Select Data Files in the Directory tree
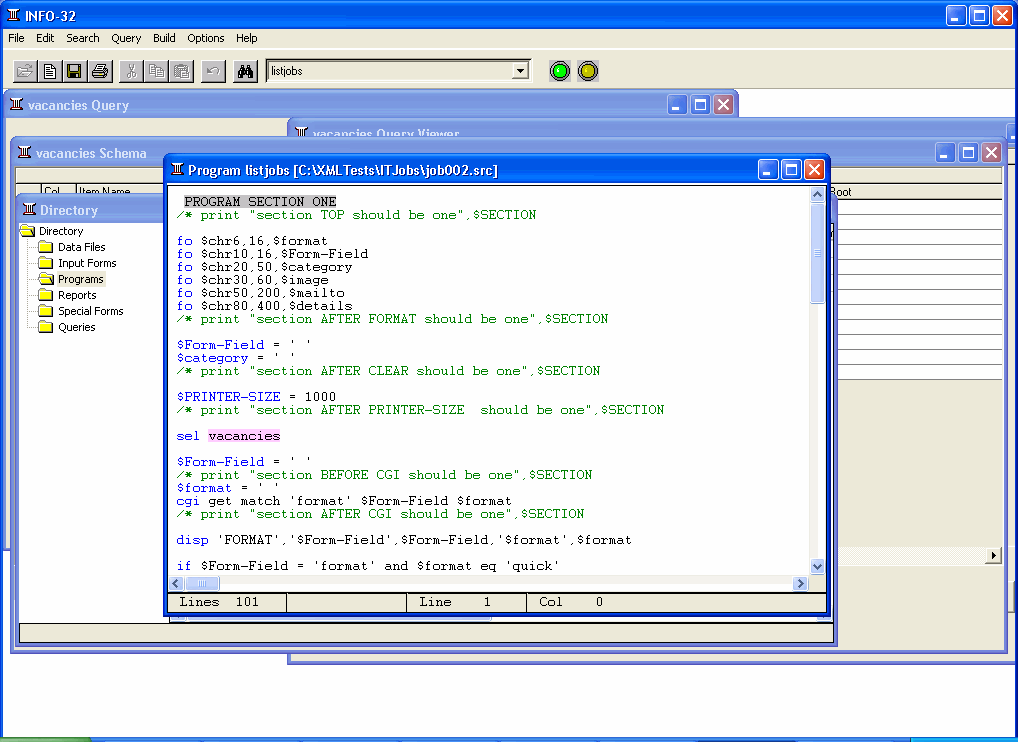 tap(82, 247)
